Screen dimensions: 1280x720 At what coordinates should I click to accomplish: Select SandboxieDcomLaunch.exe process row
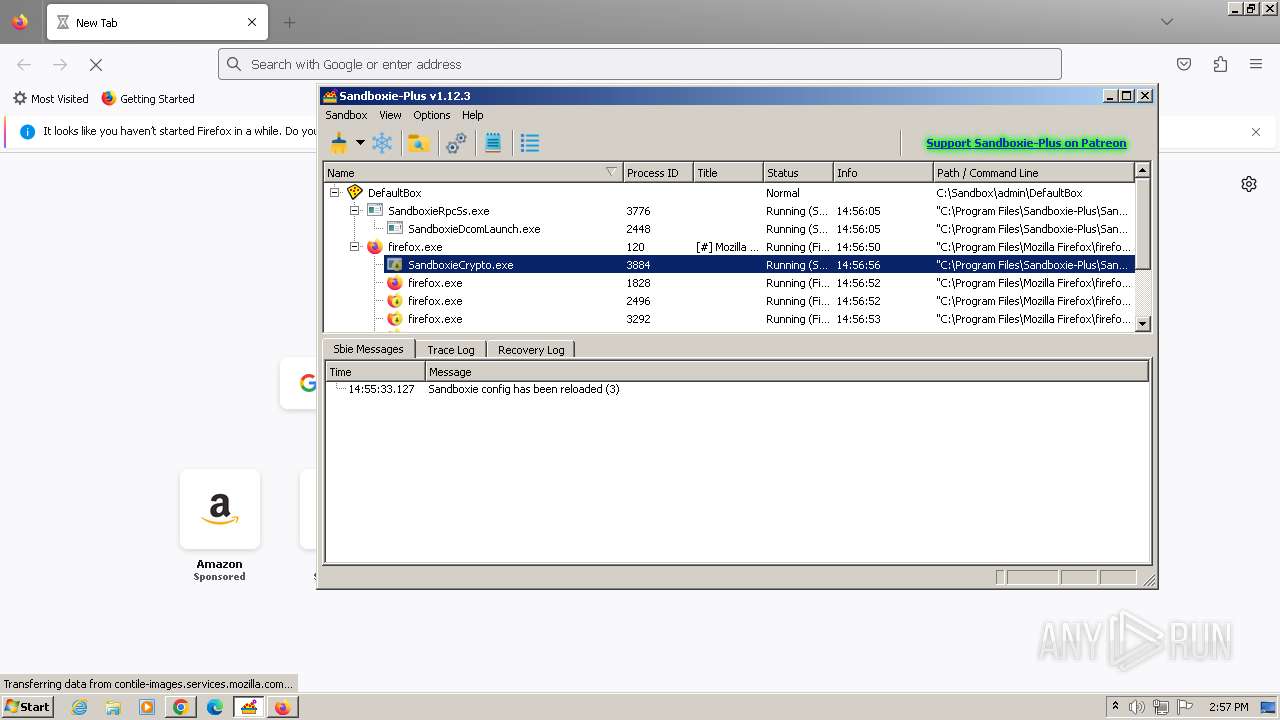click(730, 229)
